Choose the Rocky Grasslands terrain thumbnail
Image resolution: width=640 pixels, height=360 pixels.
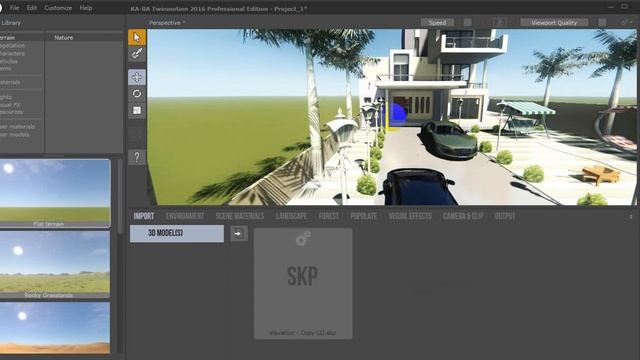(x=55, y=264)
